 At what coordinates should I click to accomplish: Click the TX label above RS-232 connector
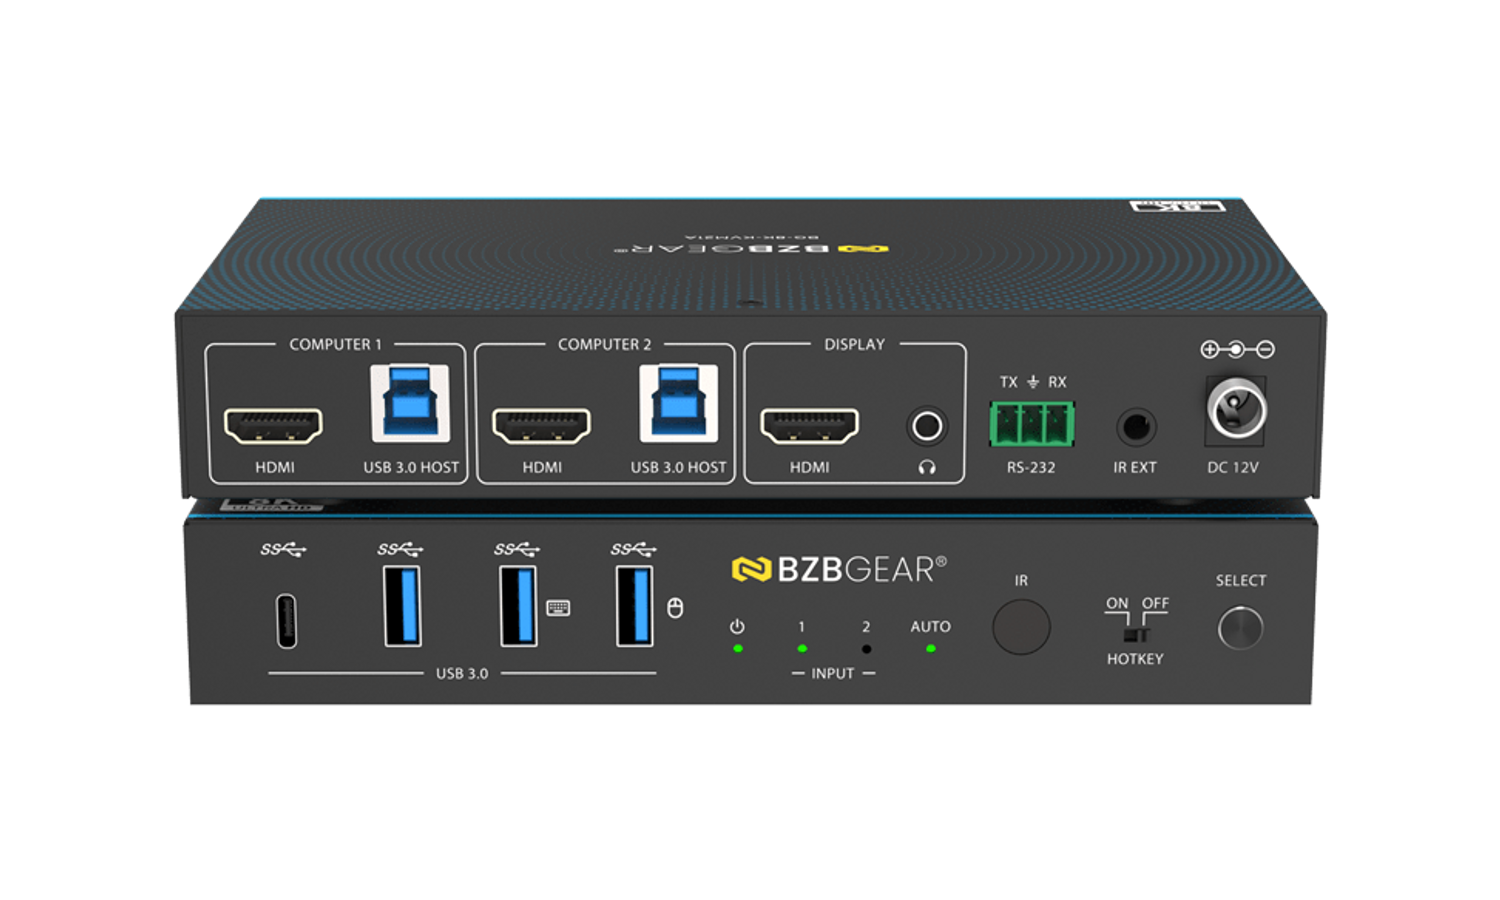1008,382
